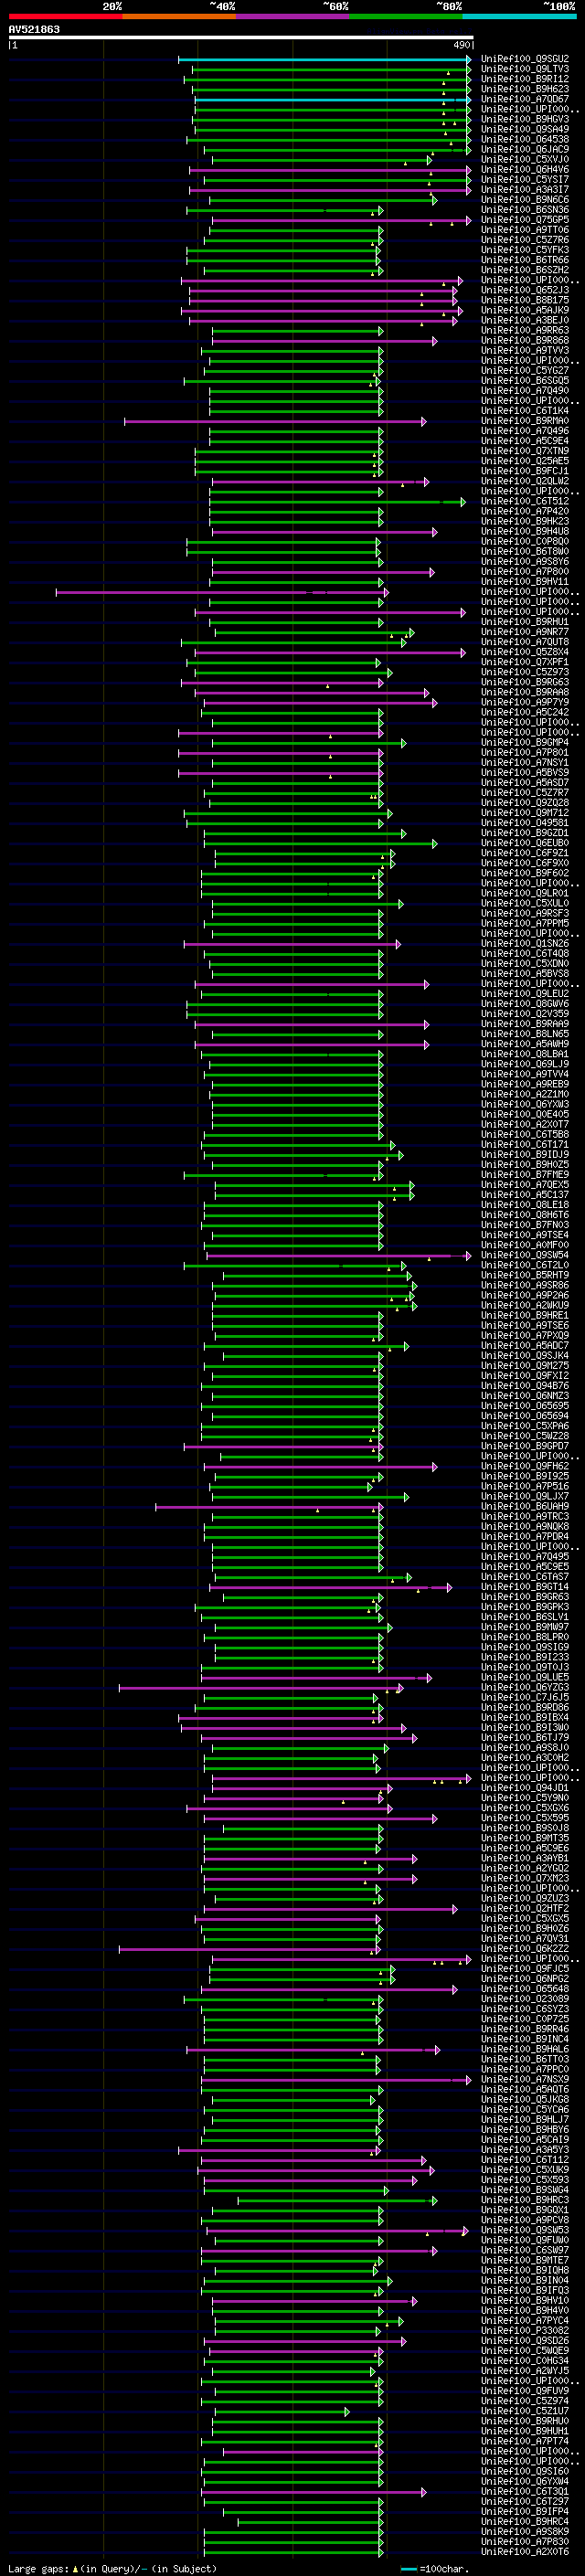Select label UniRef100_C6T3Q1

tap(525, 2491)
